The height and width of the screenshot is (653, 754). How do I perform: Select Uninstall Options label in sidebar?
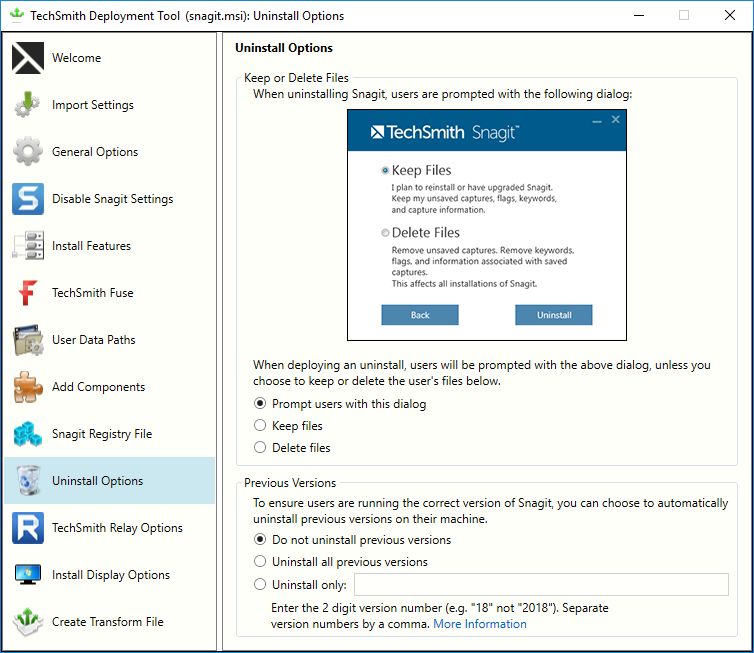click(98, 481)
